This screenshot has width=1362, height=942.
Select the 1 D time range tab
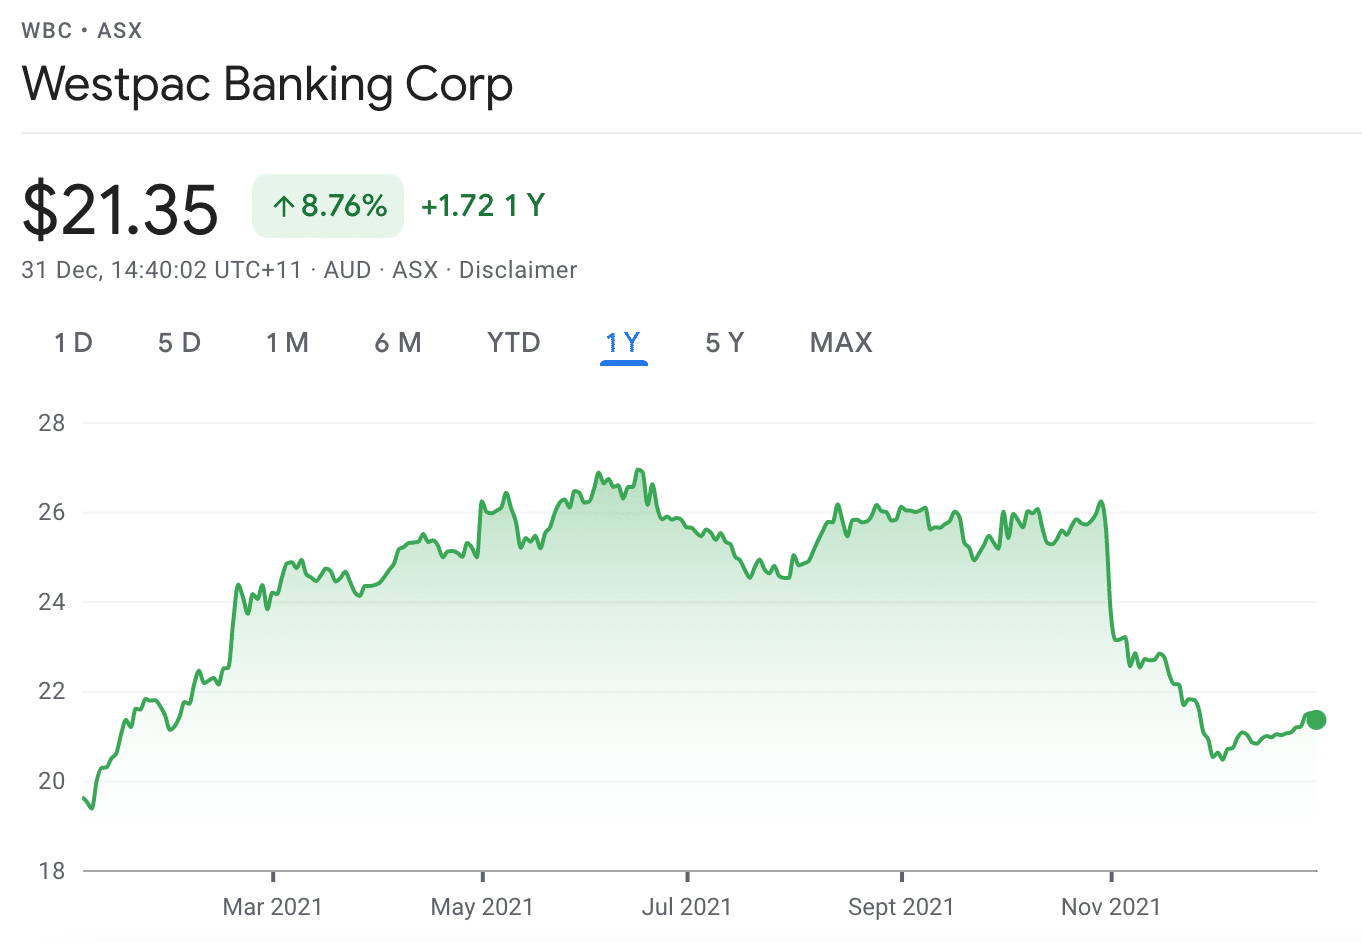coord(74,343)
